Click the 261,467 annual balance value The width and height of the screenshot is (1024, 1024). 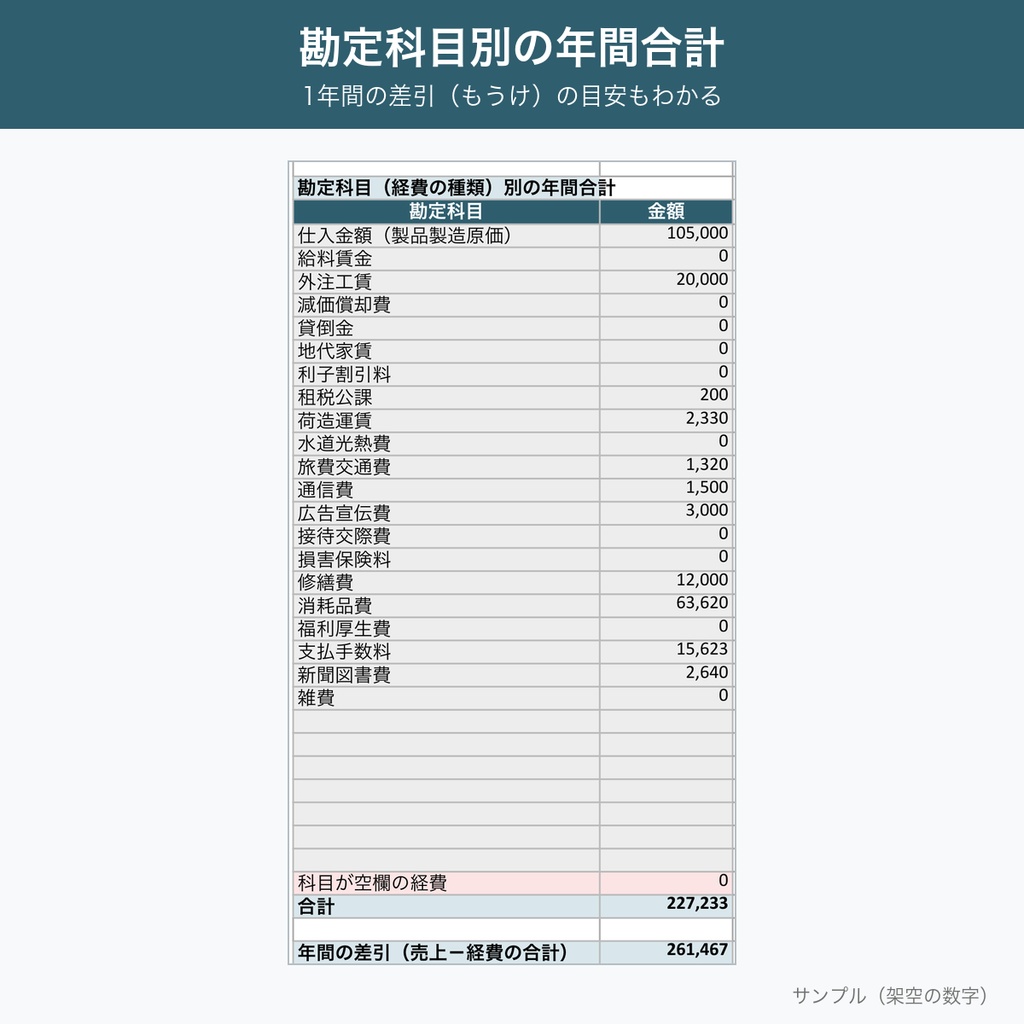697,950
